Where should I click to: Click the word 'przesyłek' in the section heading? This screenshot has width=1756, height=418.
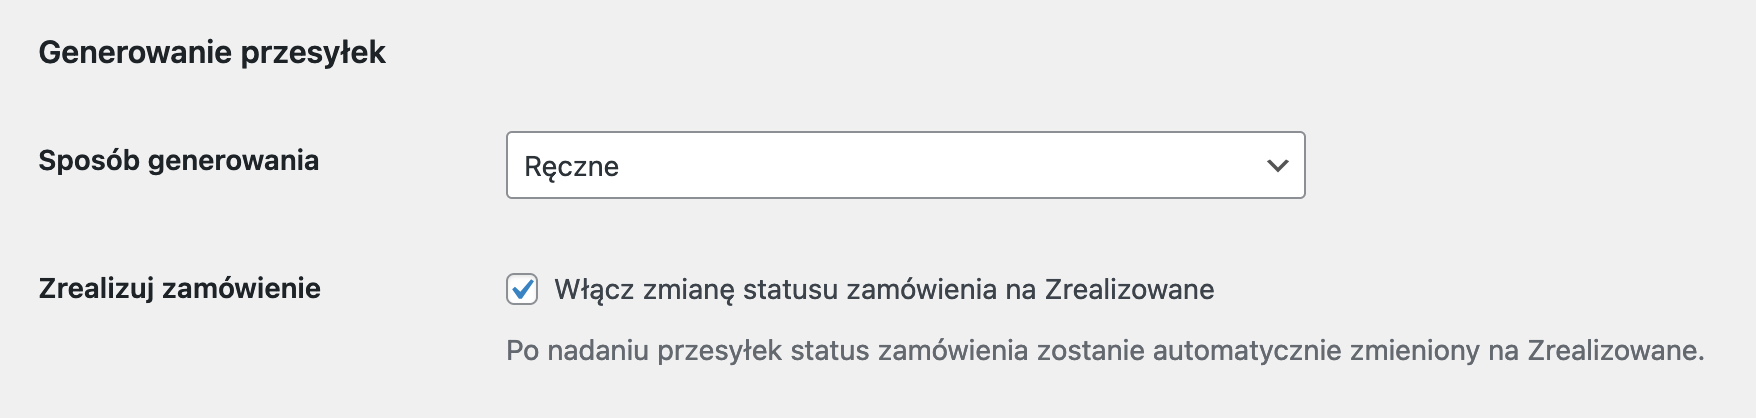click(x=313, y=52)
